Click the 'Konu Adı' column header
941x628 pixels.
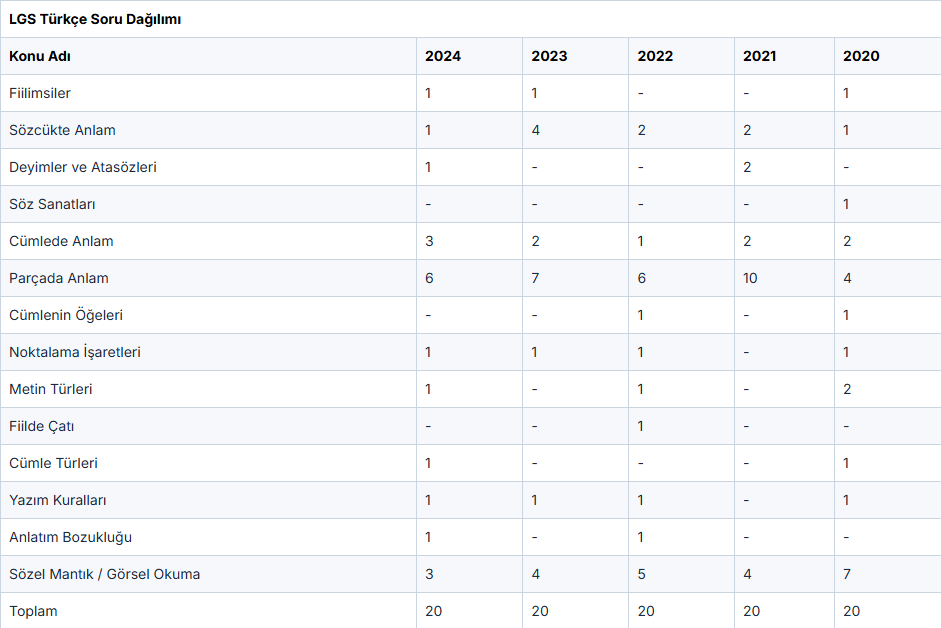click(x=40, y=56)
